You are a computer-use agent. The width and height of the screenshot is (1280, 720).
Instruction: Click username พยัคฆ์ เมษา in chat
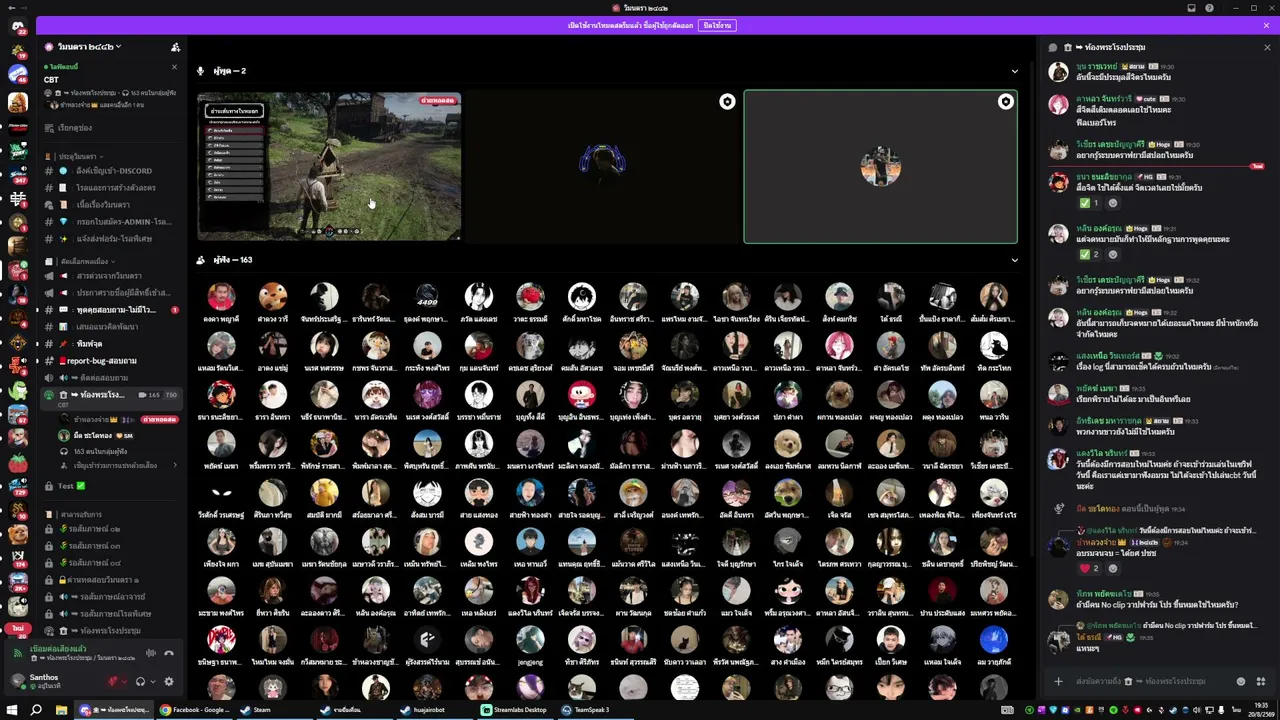tap(1096, 387)
